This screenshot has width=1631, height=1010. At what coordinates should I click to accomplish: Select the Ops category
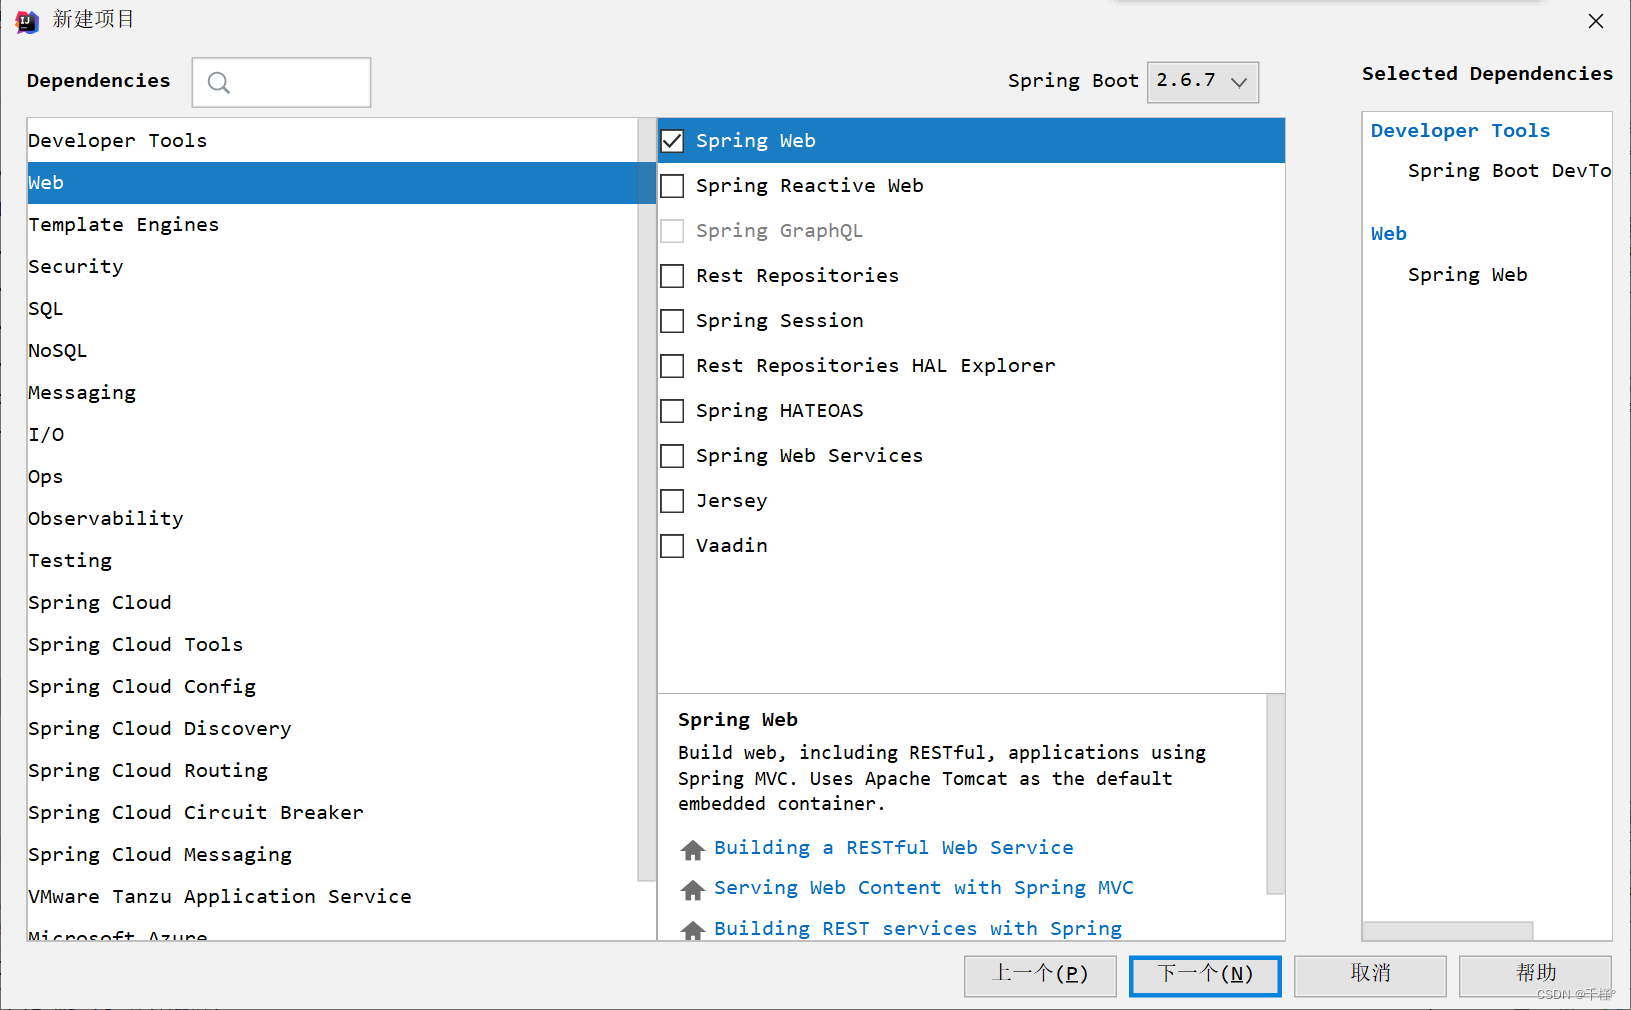pyautogui.click(x=332, y=477)
